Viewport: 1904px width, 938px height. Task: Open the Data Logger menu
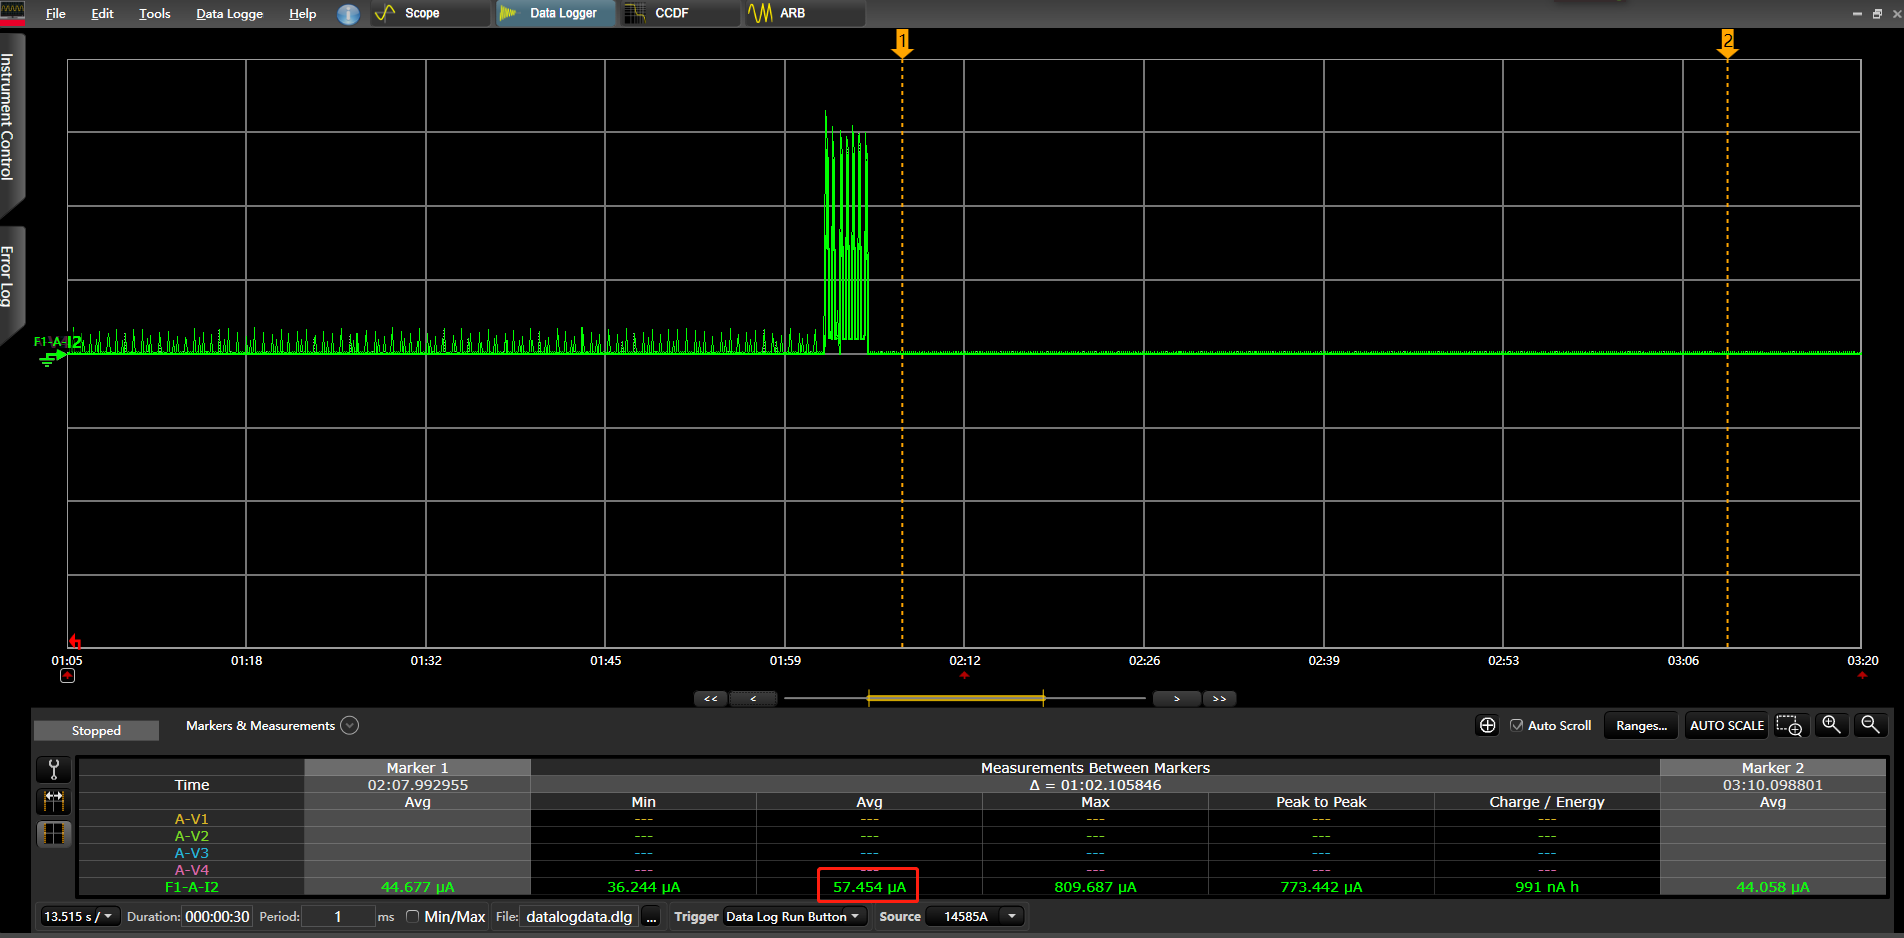[x=230, y=14]
